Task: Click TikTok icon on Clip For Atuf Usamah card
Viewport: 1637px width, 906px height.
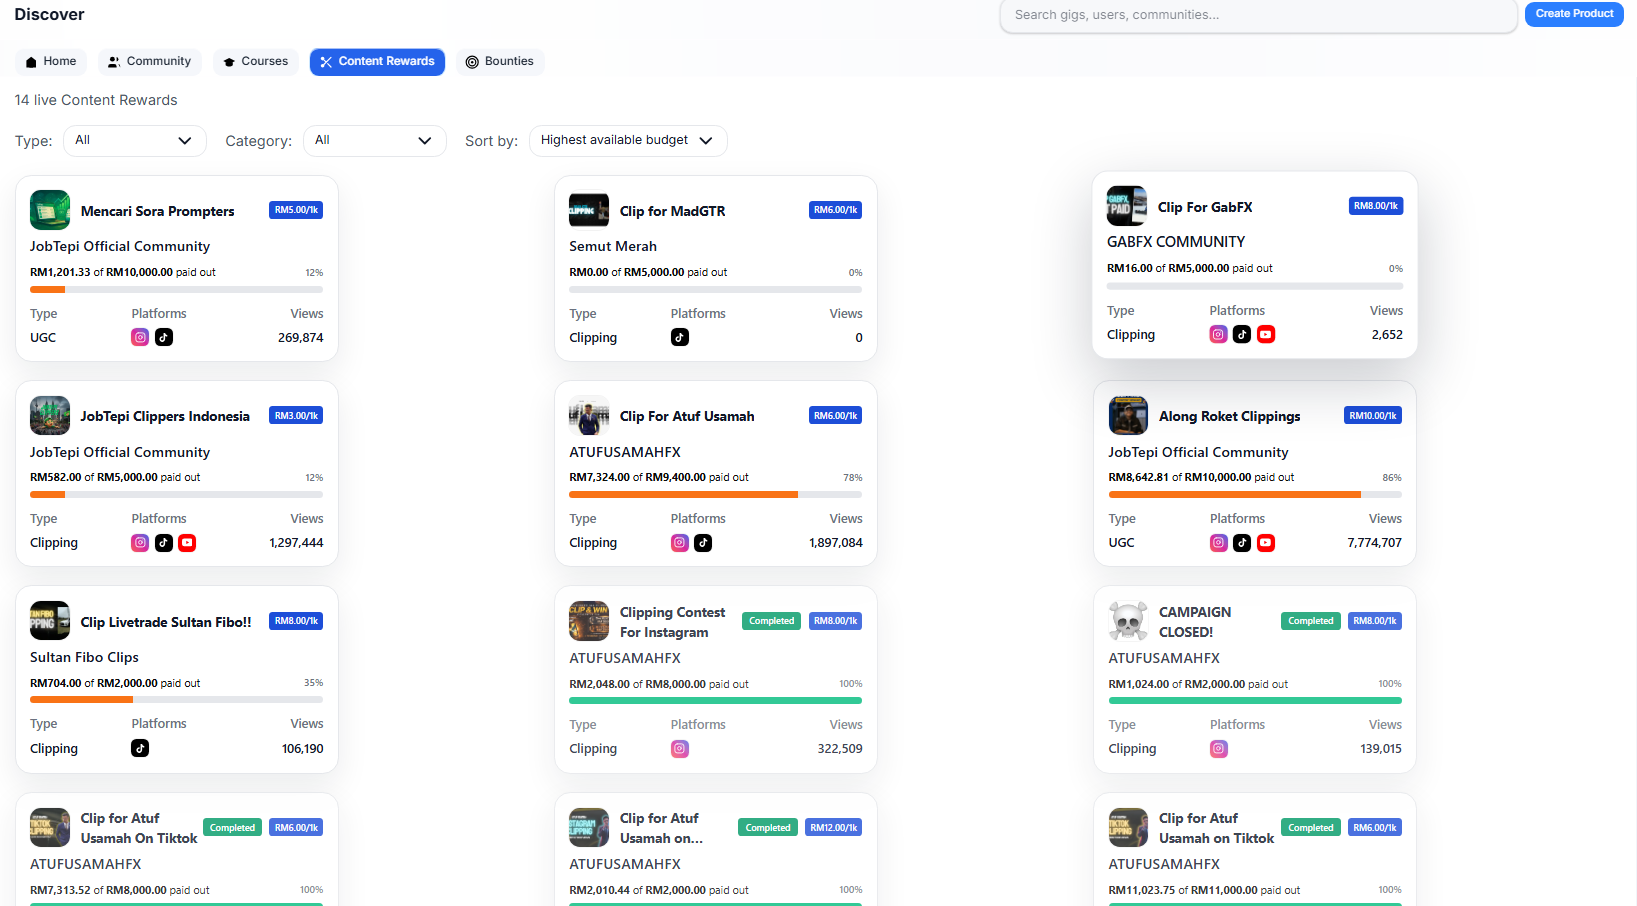Action: [703, 543]
